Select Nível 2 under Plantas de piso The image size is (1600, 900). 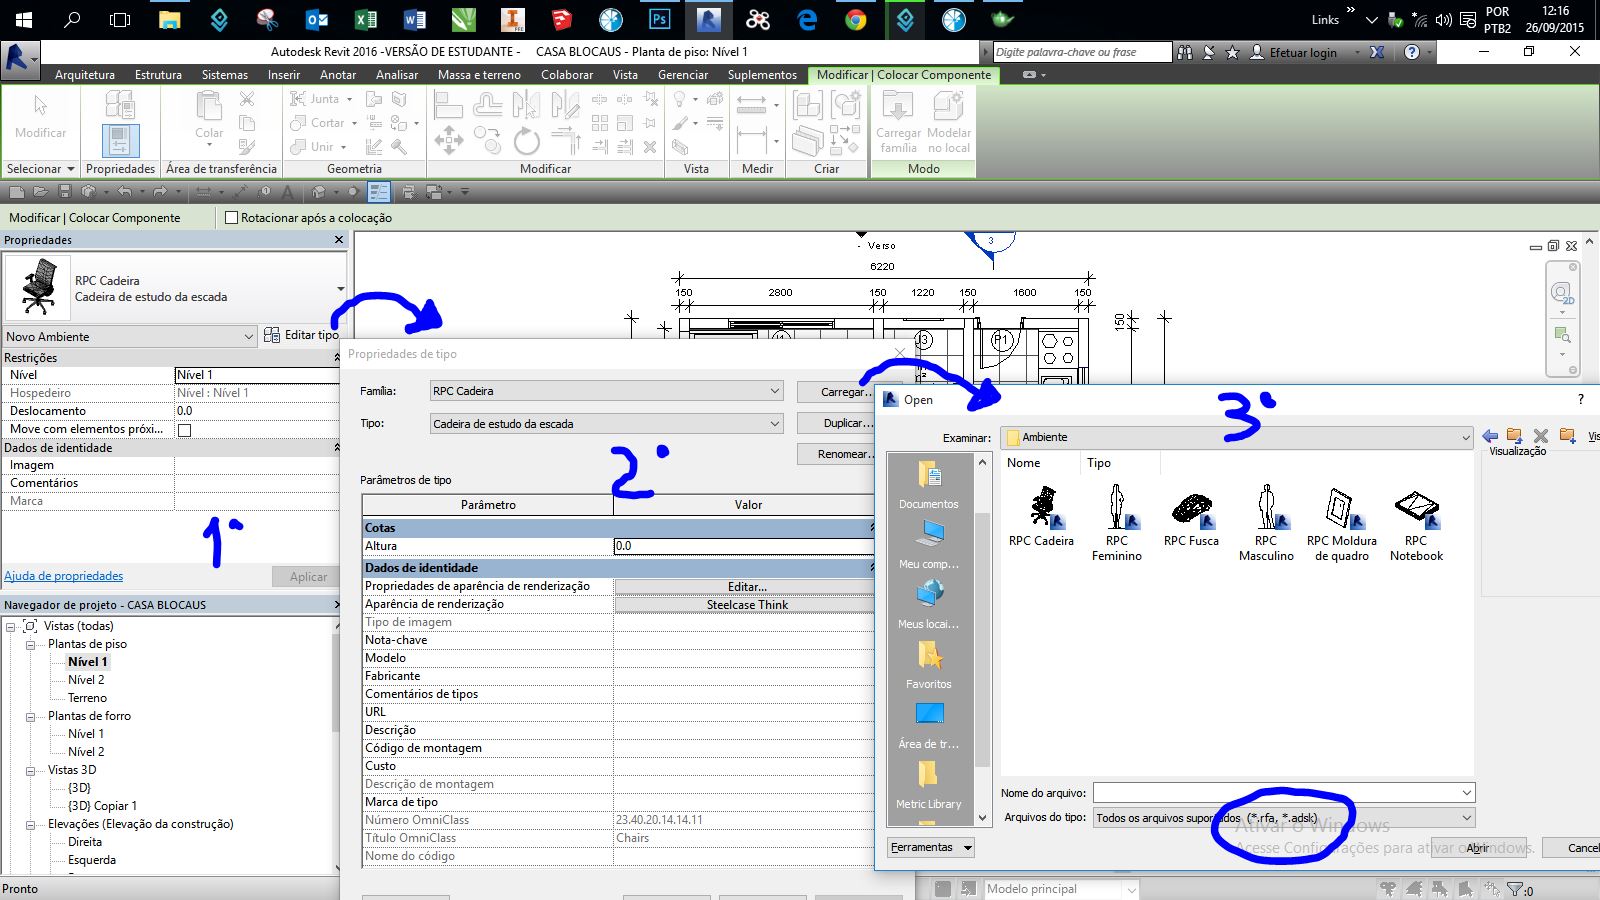click(x=86, y=680)
